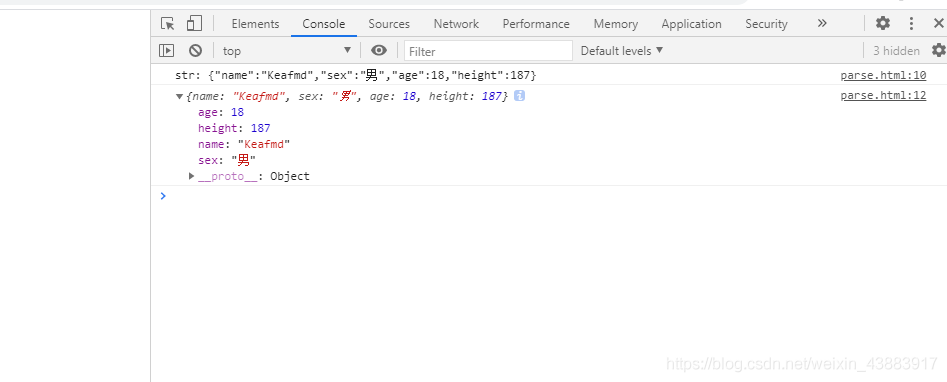This screenshot has width=947, height=382.
Task: Toggle the device toolbar icon
Action: point(194,24)
